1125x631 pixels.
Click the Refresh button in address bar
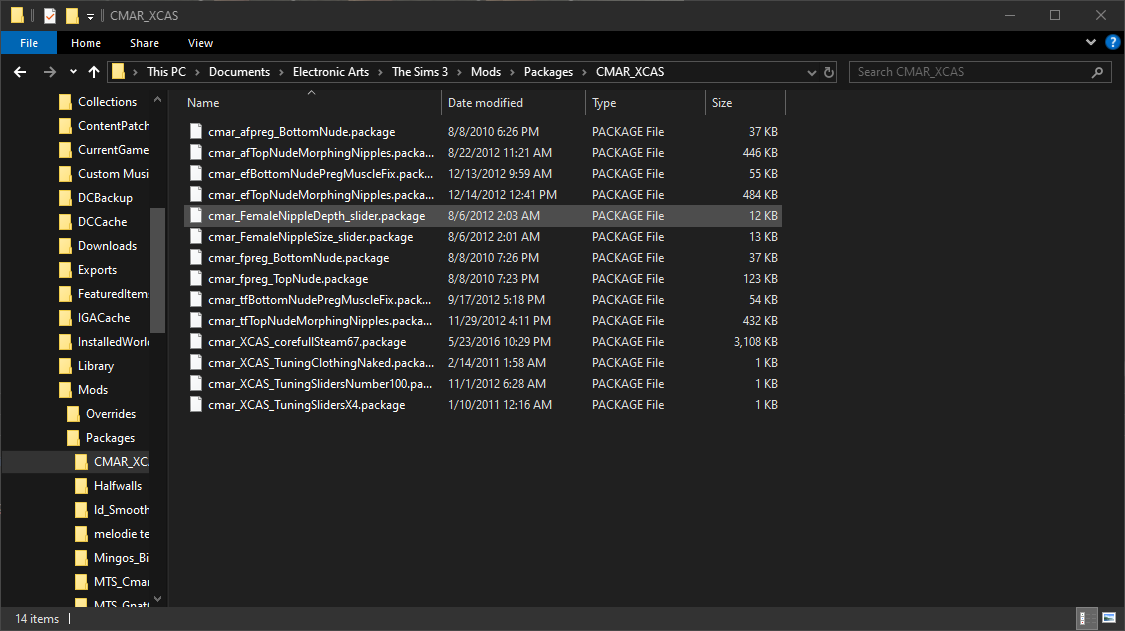tap(828, 72)
